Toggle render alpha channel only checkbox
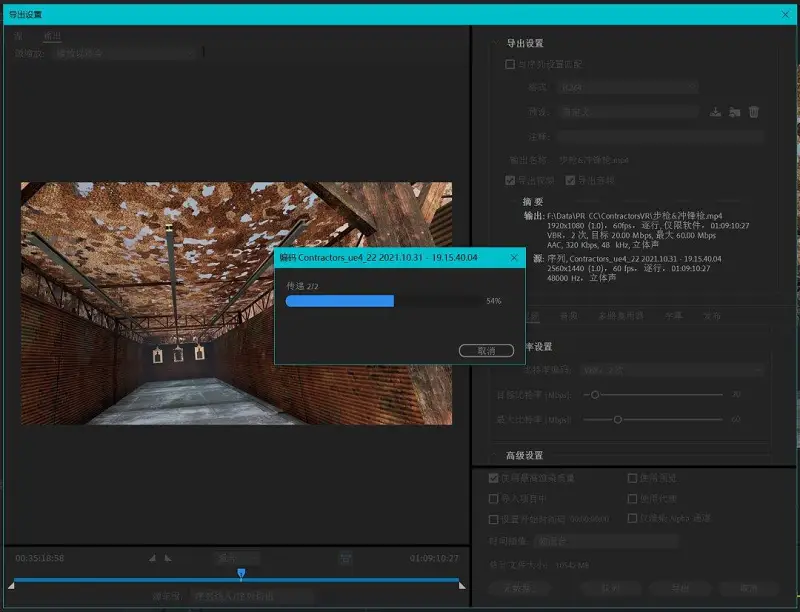 632,518
